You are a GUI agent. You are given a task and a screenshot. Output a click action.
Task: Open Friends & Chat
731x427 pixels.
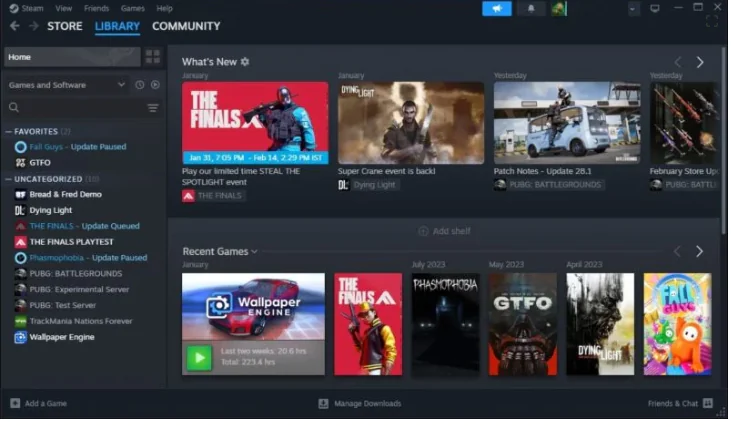tap(673, 404)
